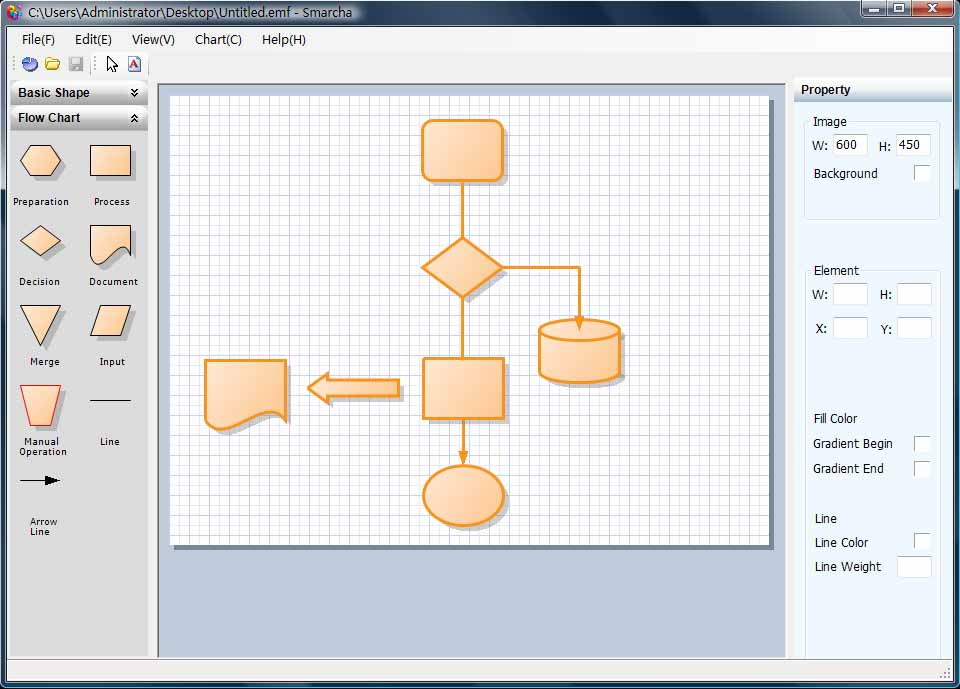The width and height of the screenshot is (960, 689).
Task: Select the cylinder shape on canvas
Action: [580, 351]
